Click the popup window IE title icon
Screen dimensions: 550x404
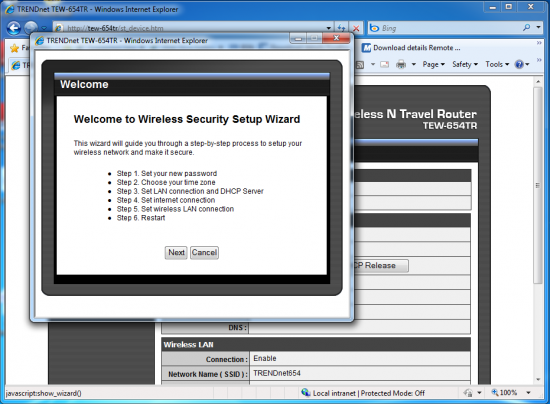(x=40, y=41)
